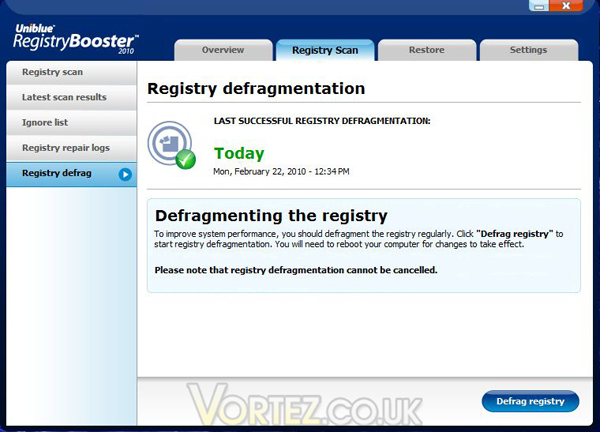The width and height of the screenshot is (600, 432).
Task: Select the Registry Scan tab
Action: coord(325,50)
